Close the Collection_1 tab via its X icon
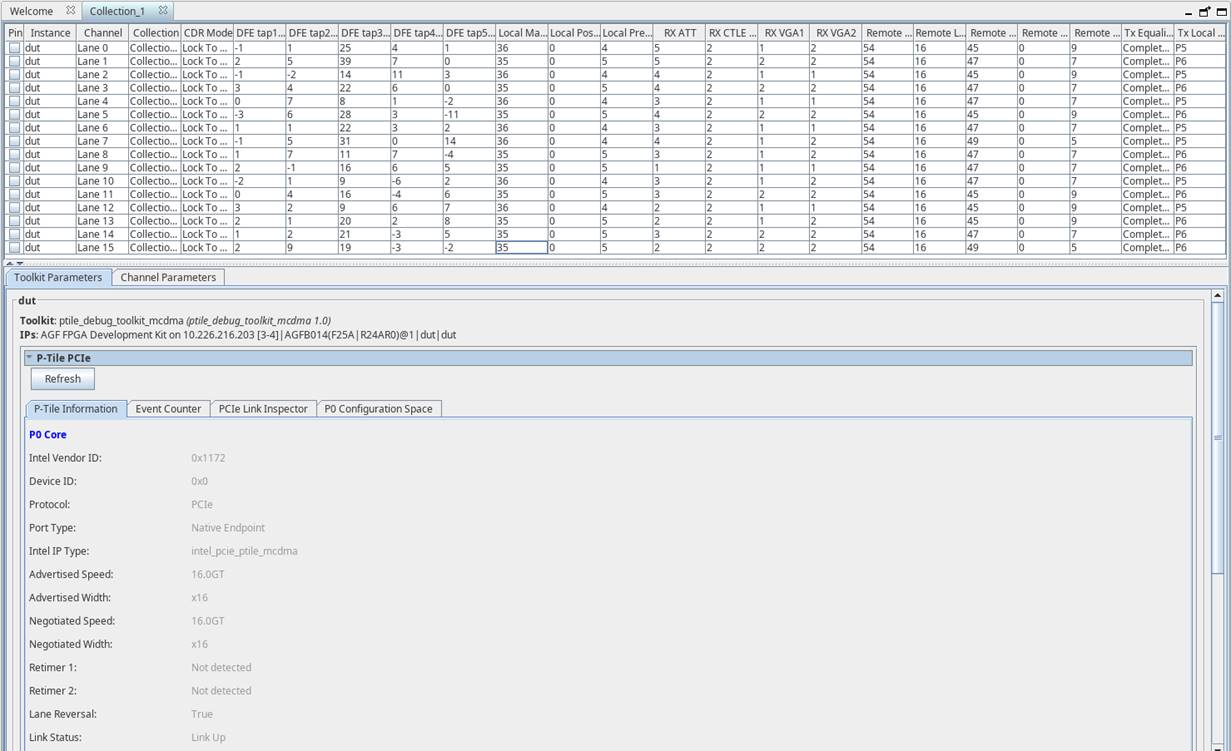Viewport: 1231px width, 751px height. click(163, 10)
